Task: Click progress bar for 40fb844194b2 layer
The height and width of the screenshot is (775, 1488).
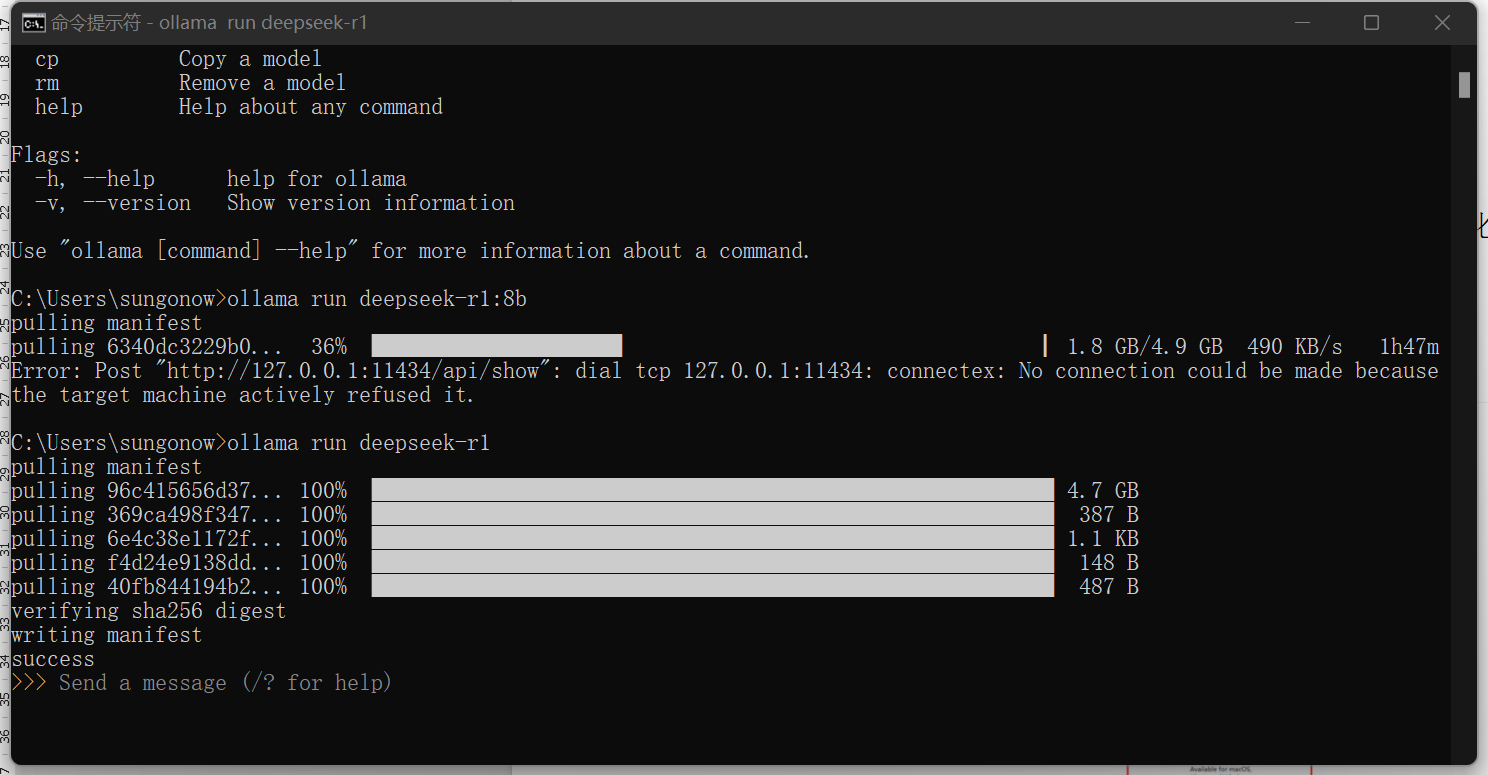Action: [x=712, y=586]
